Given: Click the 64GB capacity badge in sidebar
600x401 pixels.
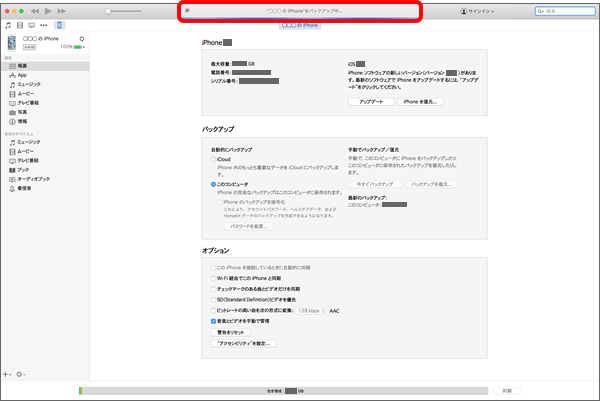Looking at the screenshot, I should click(29, 47).
